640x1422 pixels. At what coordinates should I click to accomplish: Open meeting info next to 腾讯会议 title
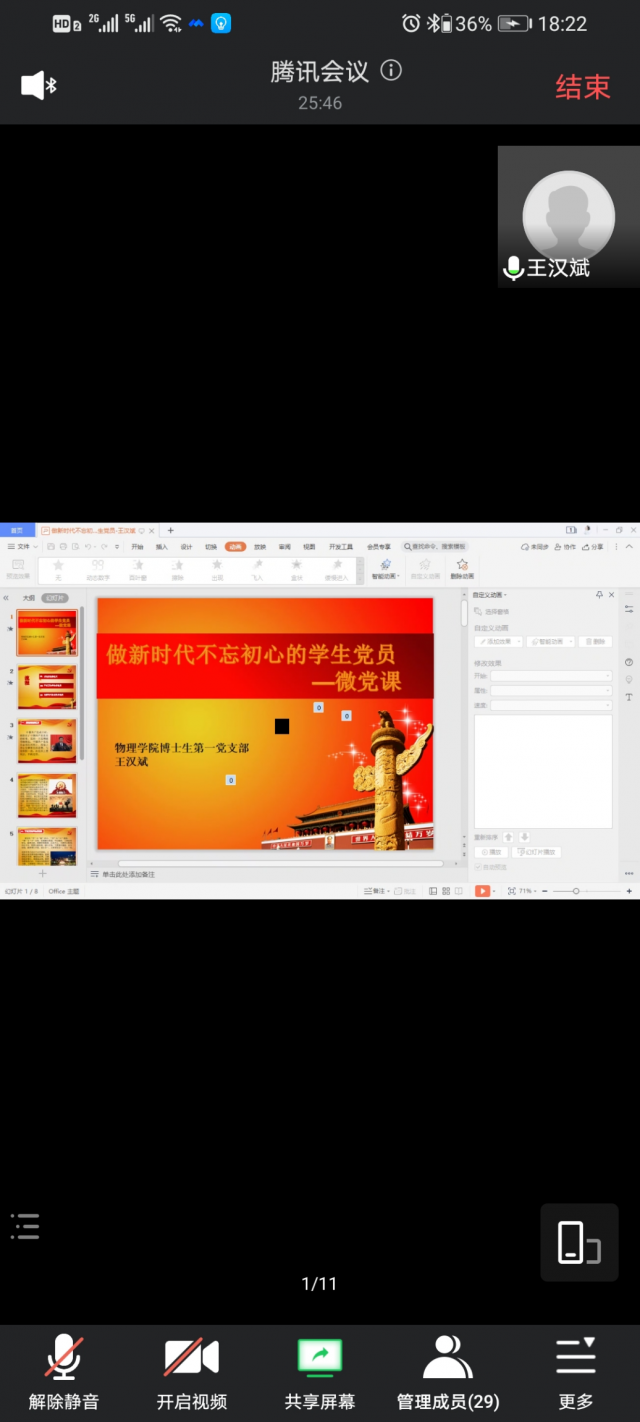point(392,71)
